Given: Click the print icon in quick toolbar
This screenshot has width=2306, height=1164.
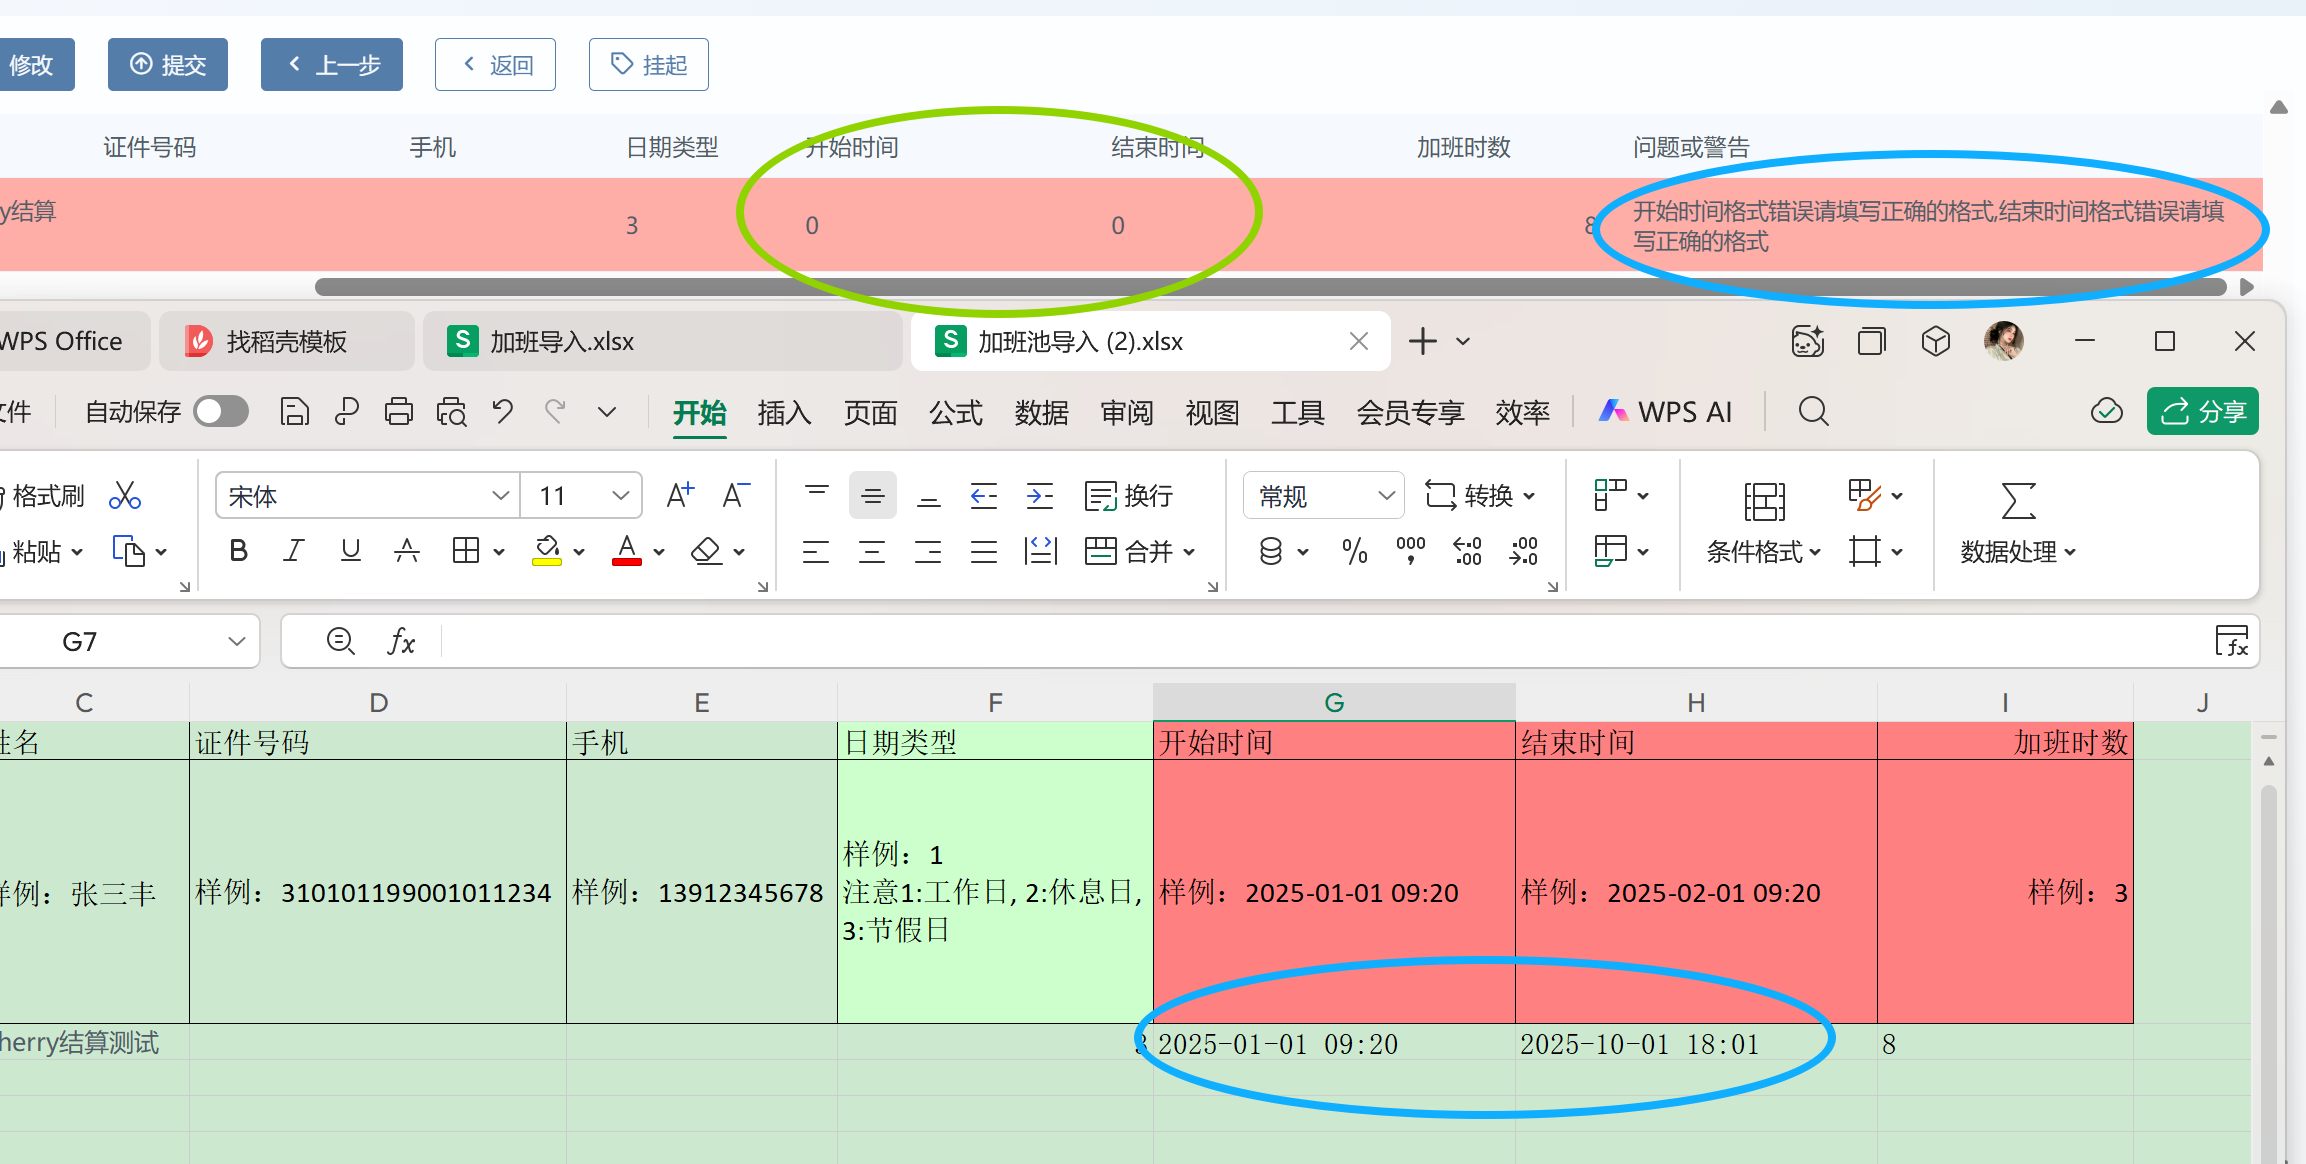Looking at the screenshot, I should (398, 412).
